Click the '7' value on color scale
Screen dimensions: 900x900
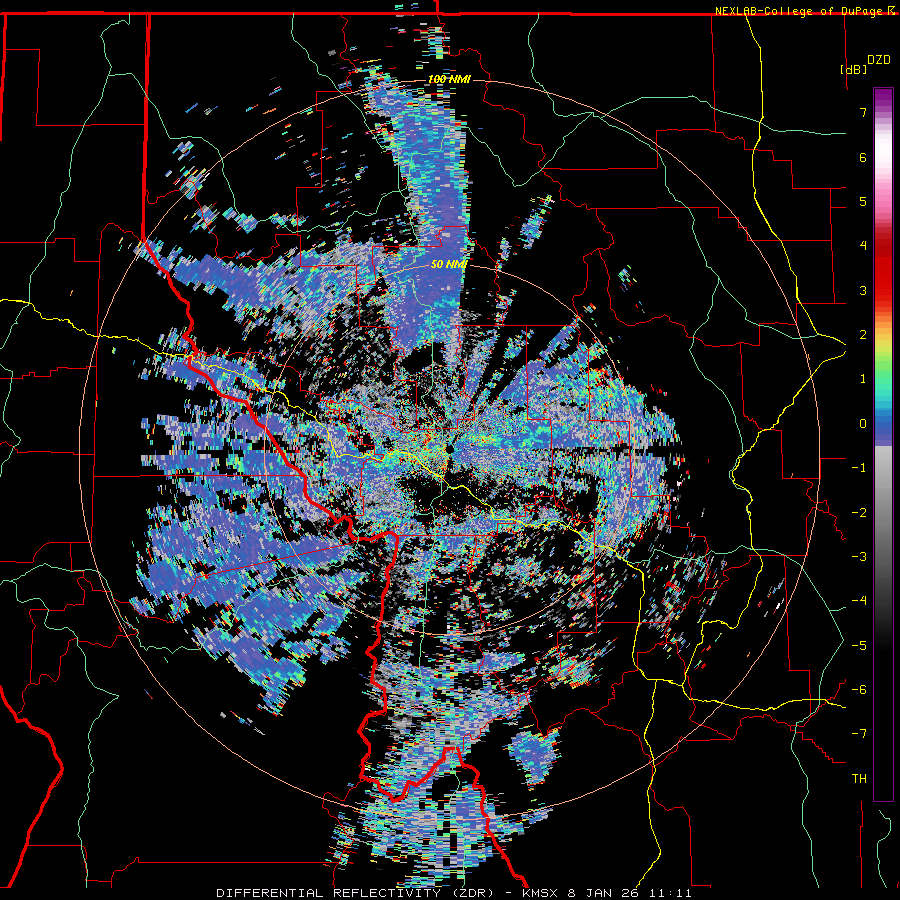863,112
